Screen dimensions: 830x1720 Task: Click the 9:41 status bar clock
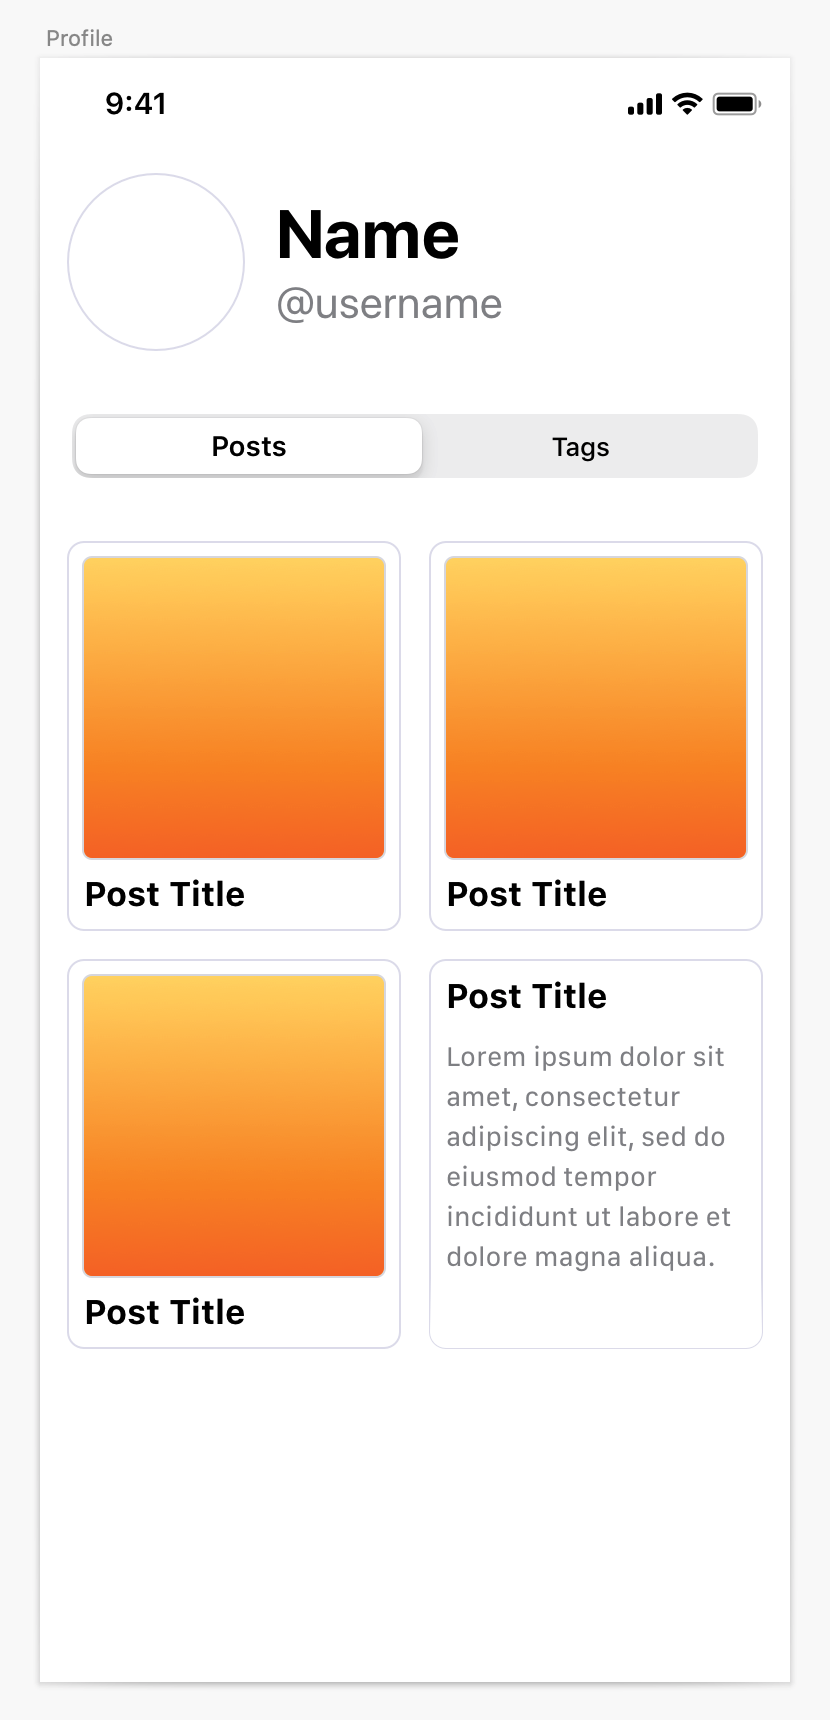click(x=136, y=103)
